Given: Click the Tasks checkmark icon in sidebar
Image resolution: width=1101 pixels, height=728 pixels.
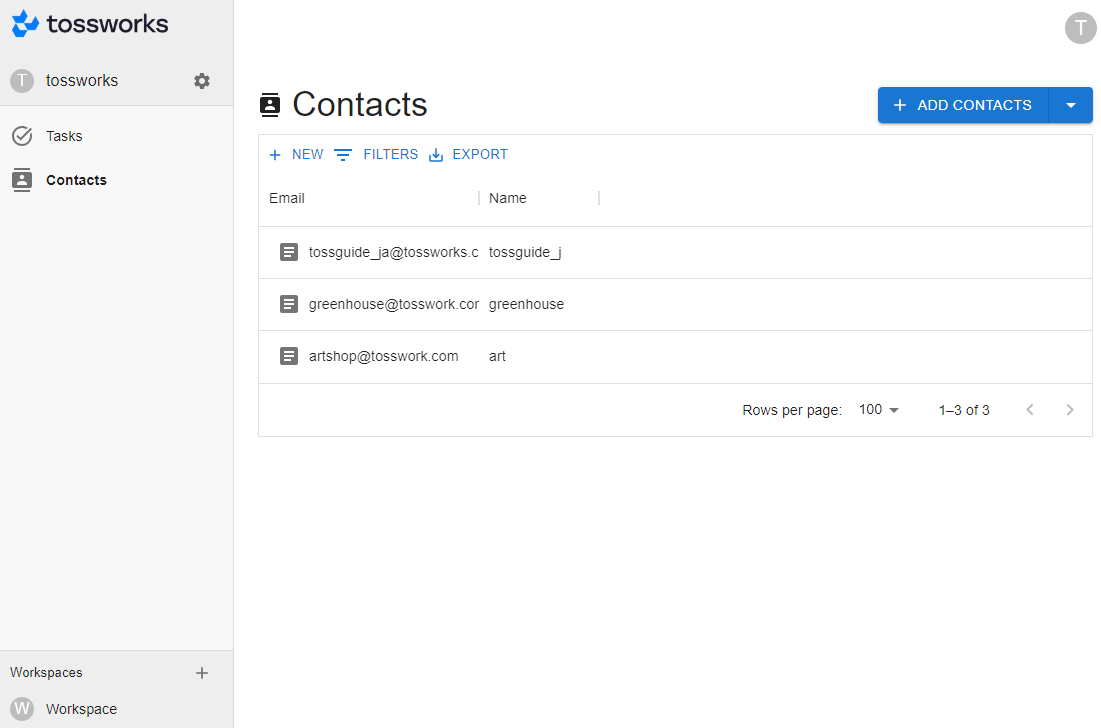Looking at the screenshot, I should pos(22,136).
